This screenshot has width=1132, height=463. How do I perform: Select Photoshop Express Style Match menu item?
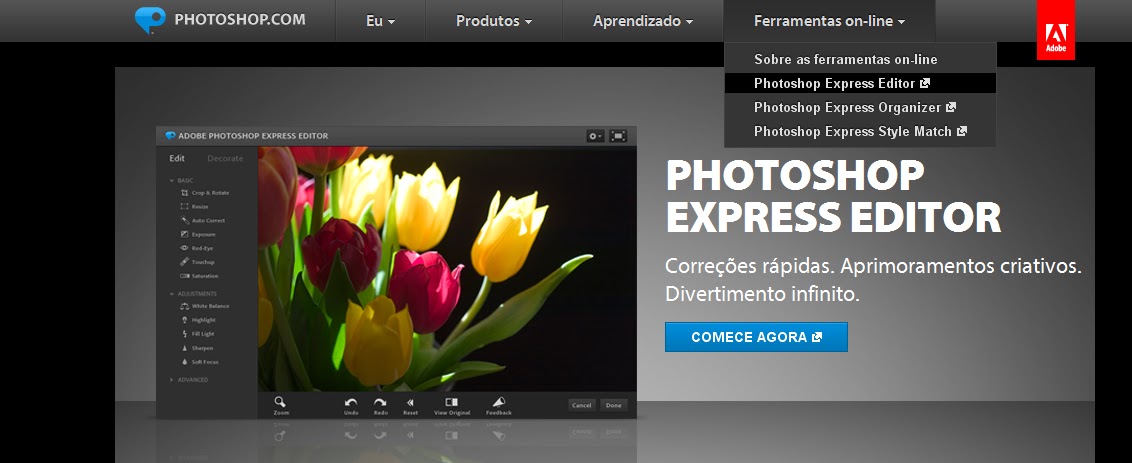[860, 131]
